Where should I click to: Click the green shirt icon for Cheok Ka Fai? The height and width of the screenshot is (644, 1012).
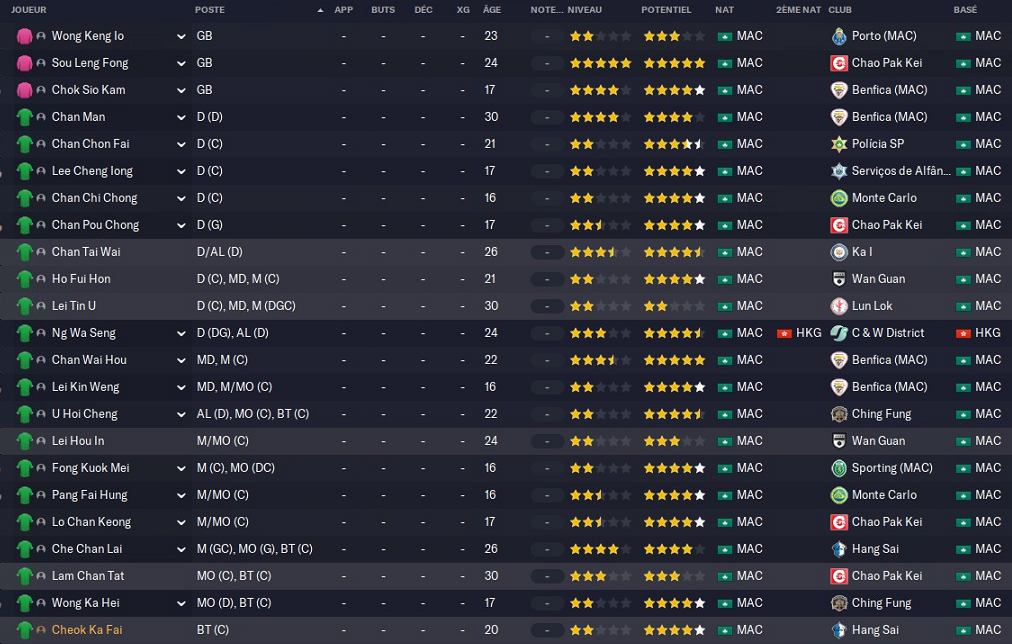click(25, 630)
